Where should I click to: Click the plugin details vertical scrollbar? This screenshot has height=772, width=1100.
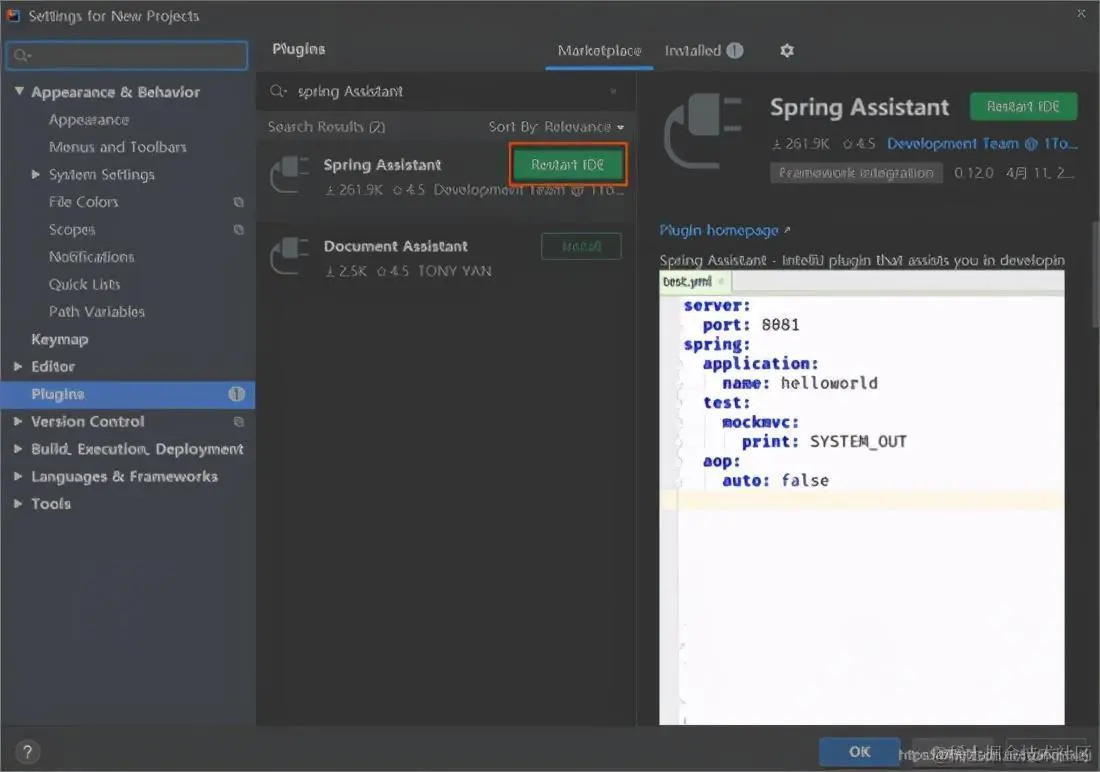point(1094,274)
